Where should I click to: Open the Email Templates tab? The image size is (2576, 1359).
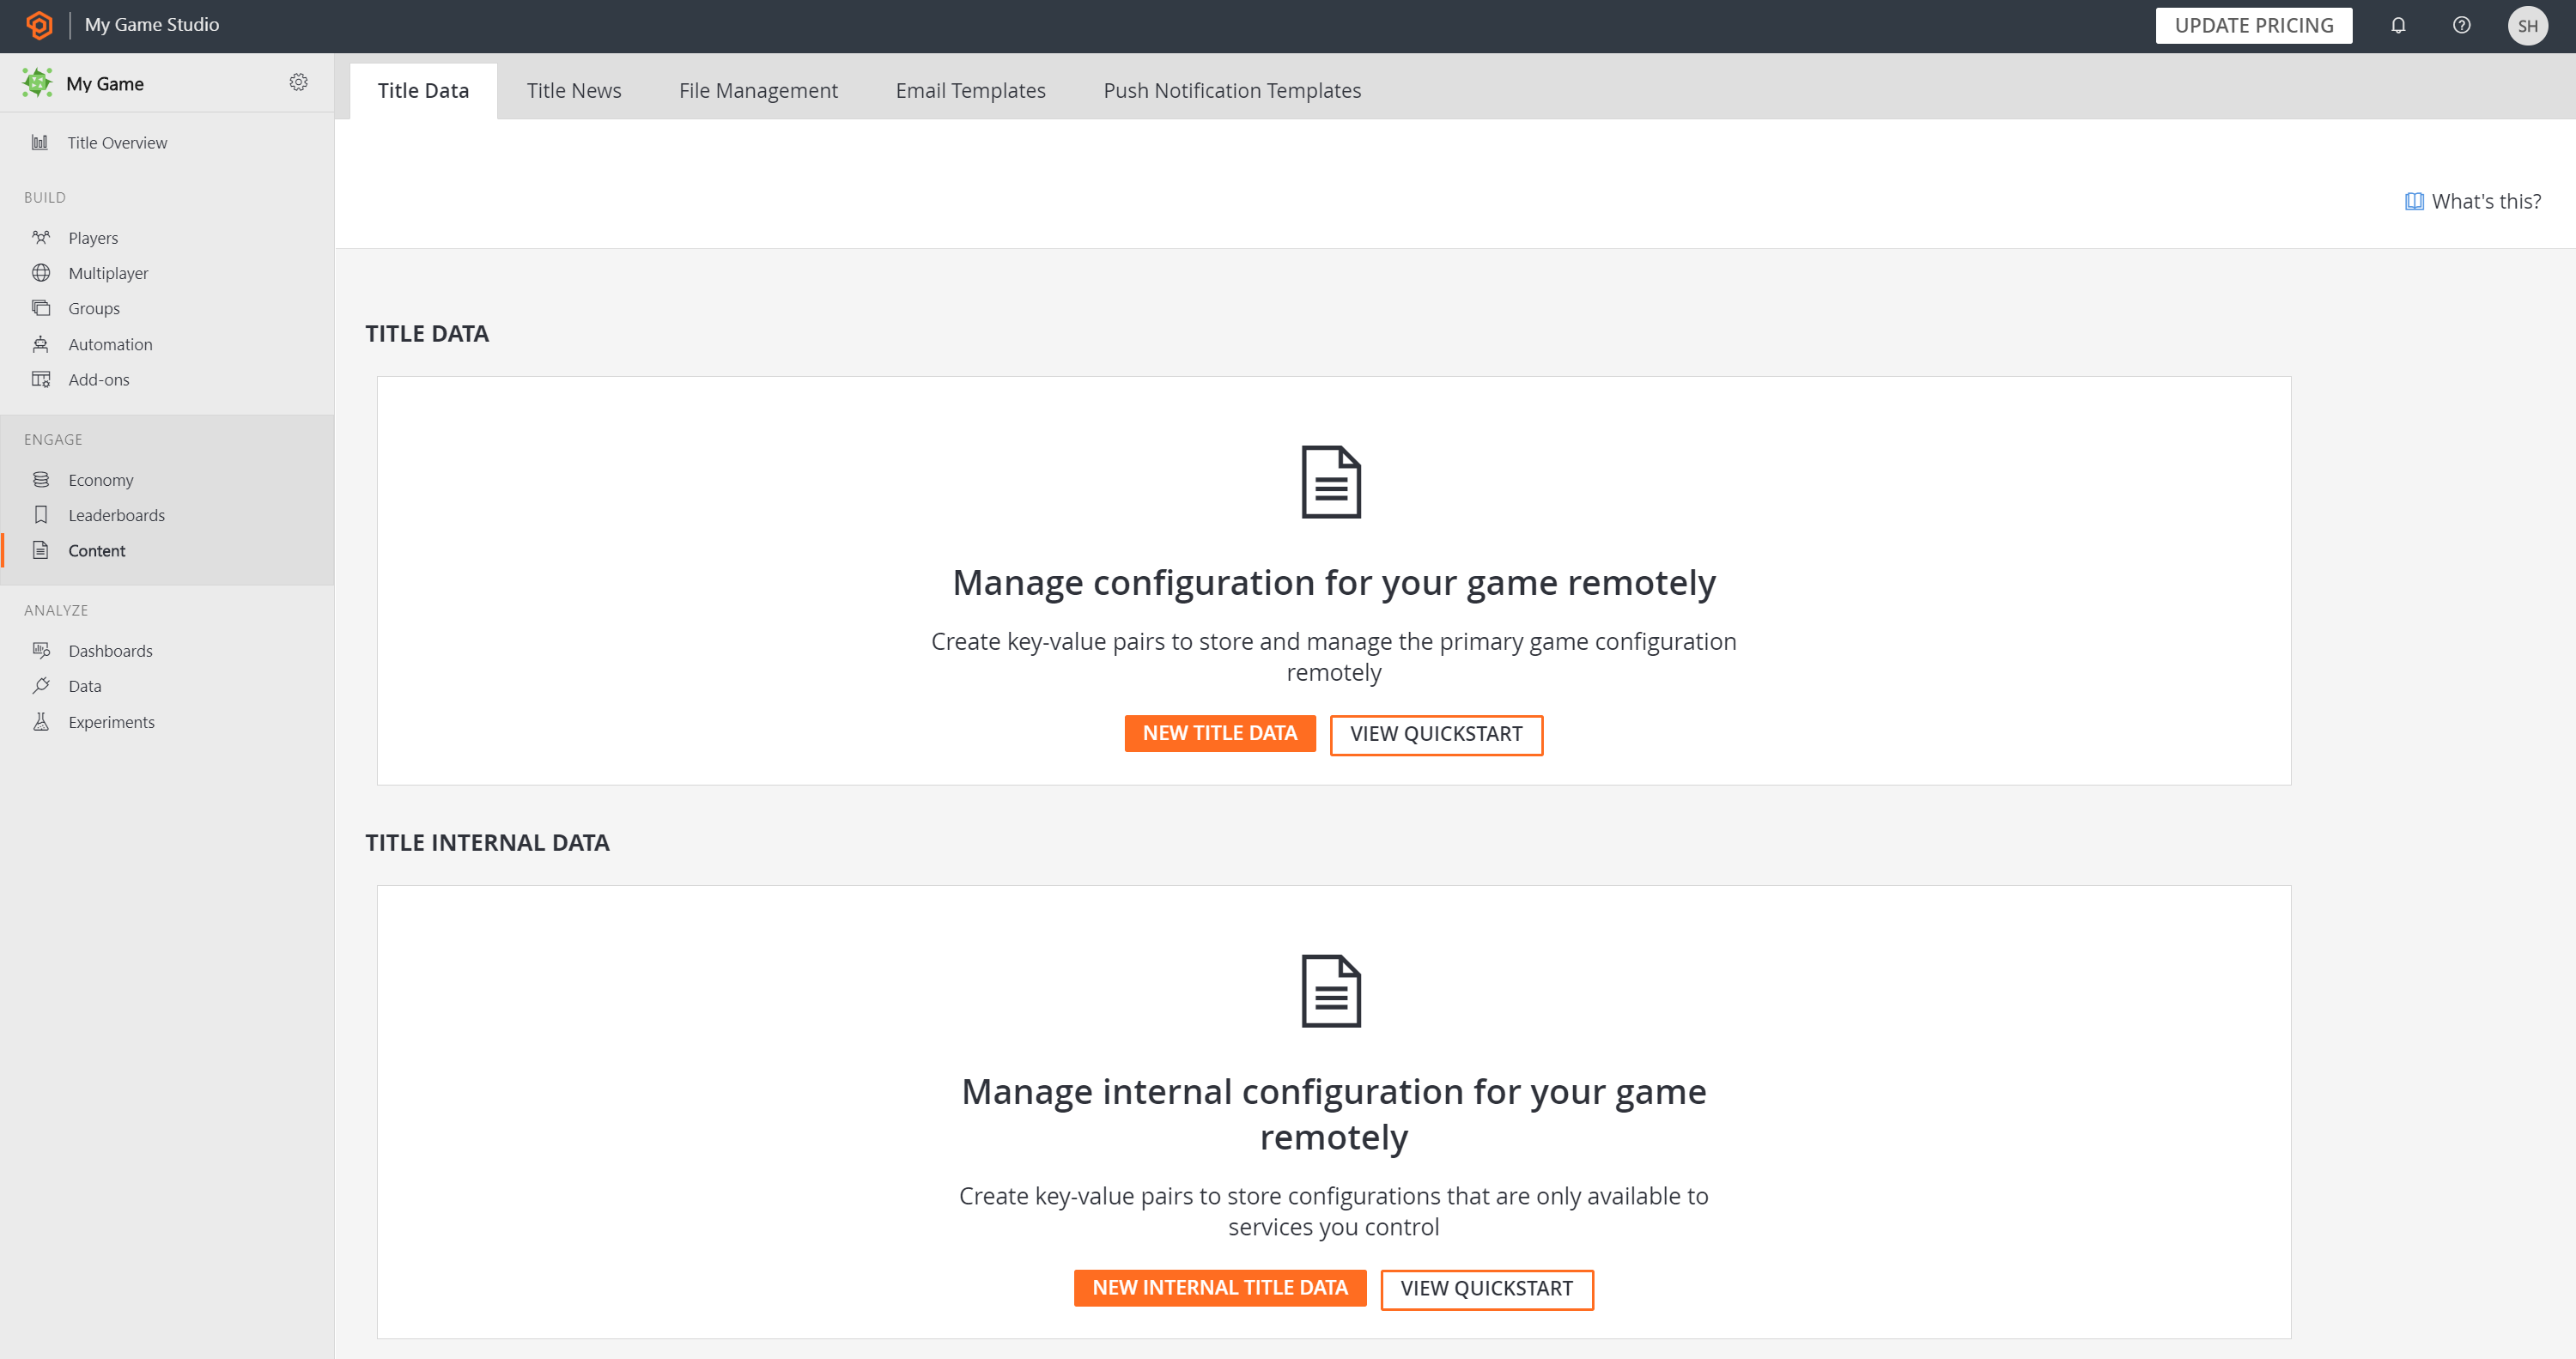970,90
